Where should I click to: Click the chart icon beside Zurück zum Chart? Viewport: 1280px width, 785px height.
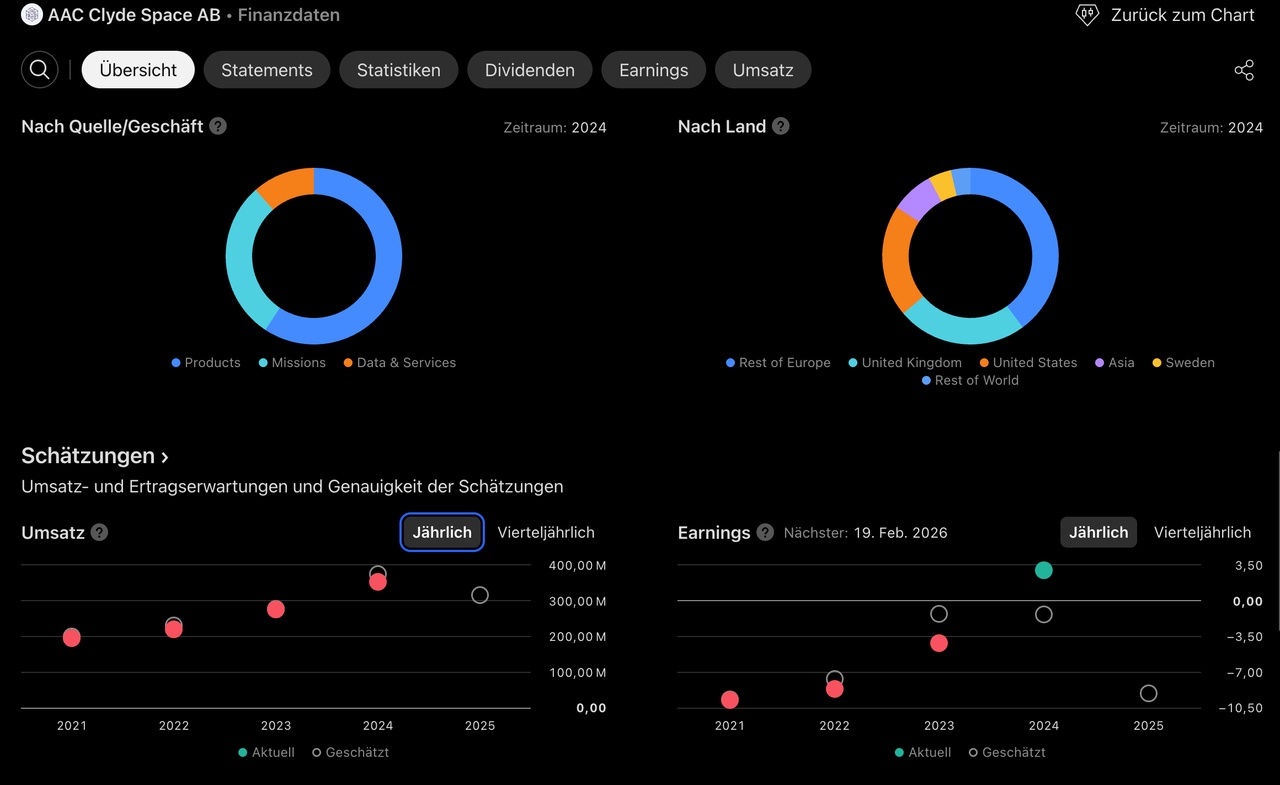tap(1087, 15)
